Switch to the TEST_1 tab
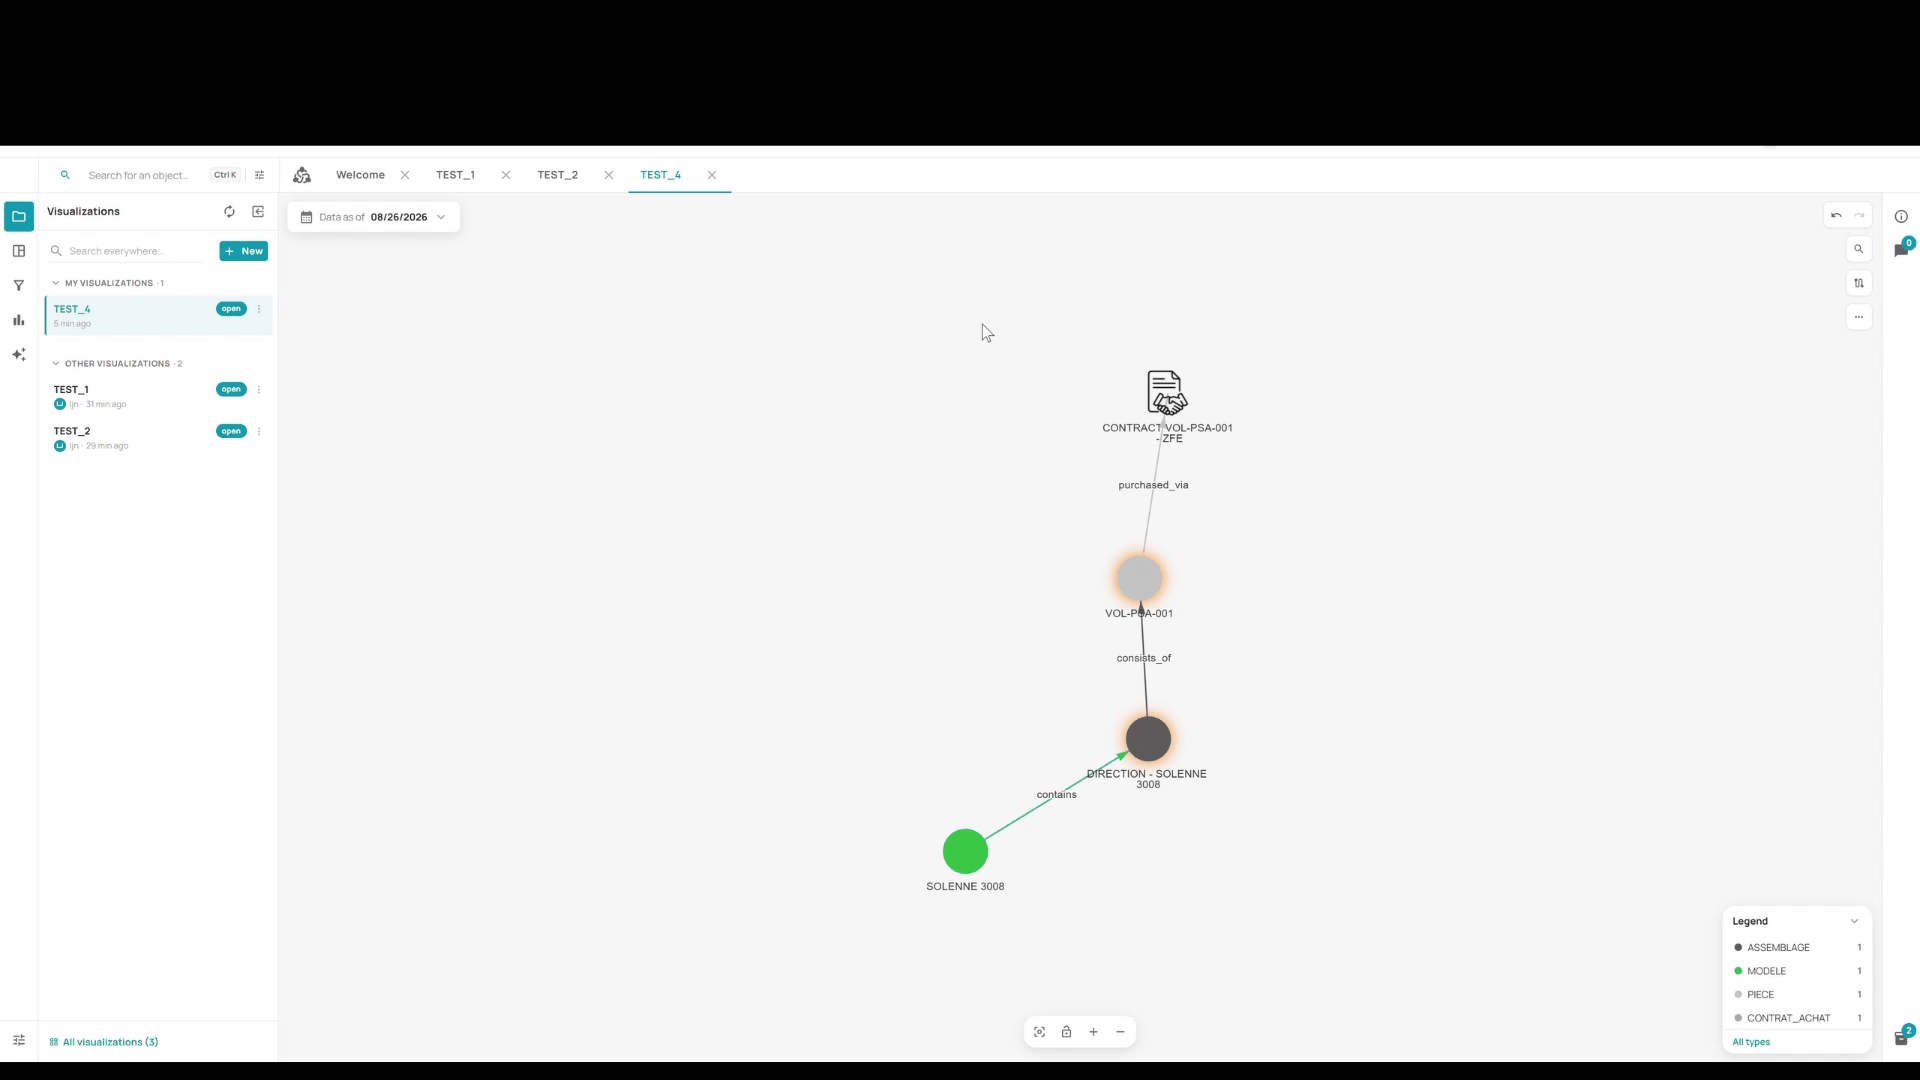The height and width of the screenshot is (1080, 1920). [456, 175]
